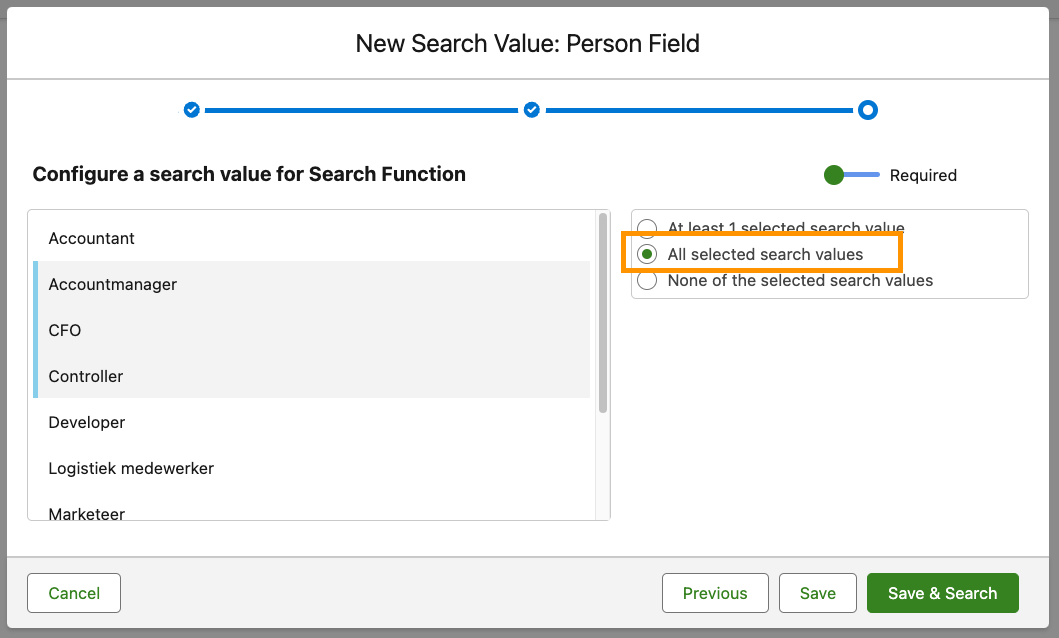Toggle the Required switch
Screen dimensions: 1059x638
coord(850,175)
